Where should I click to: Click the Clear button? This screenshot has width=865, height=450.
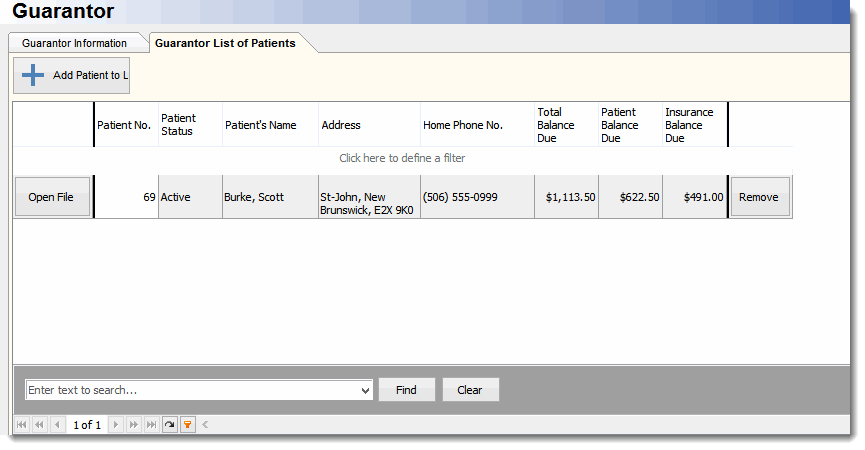tap(470, 390)
